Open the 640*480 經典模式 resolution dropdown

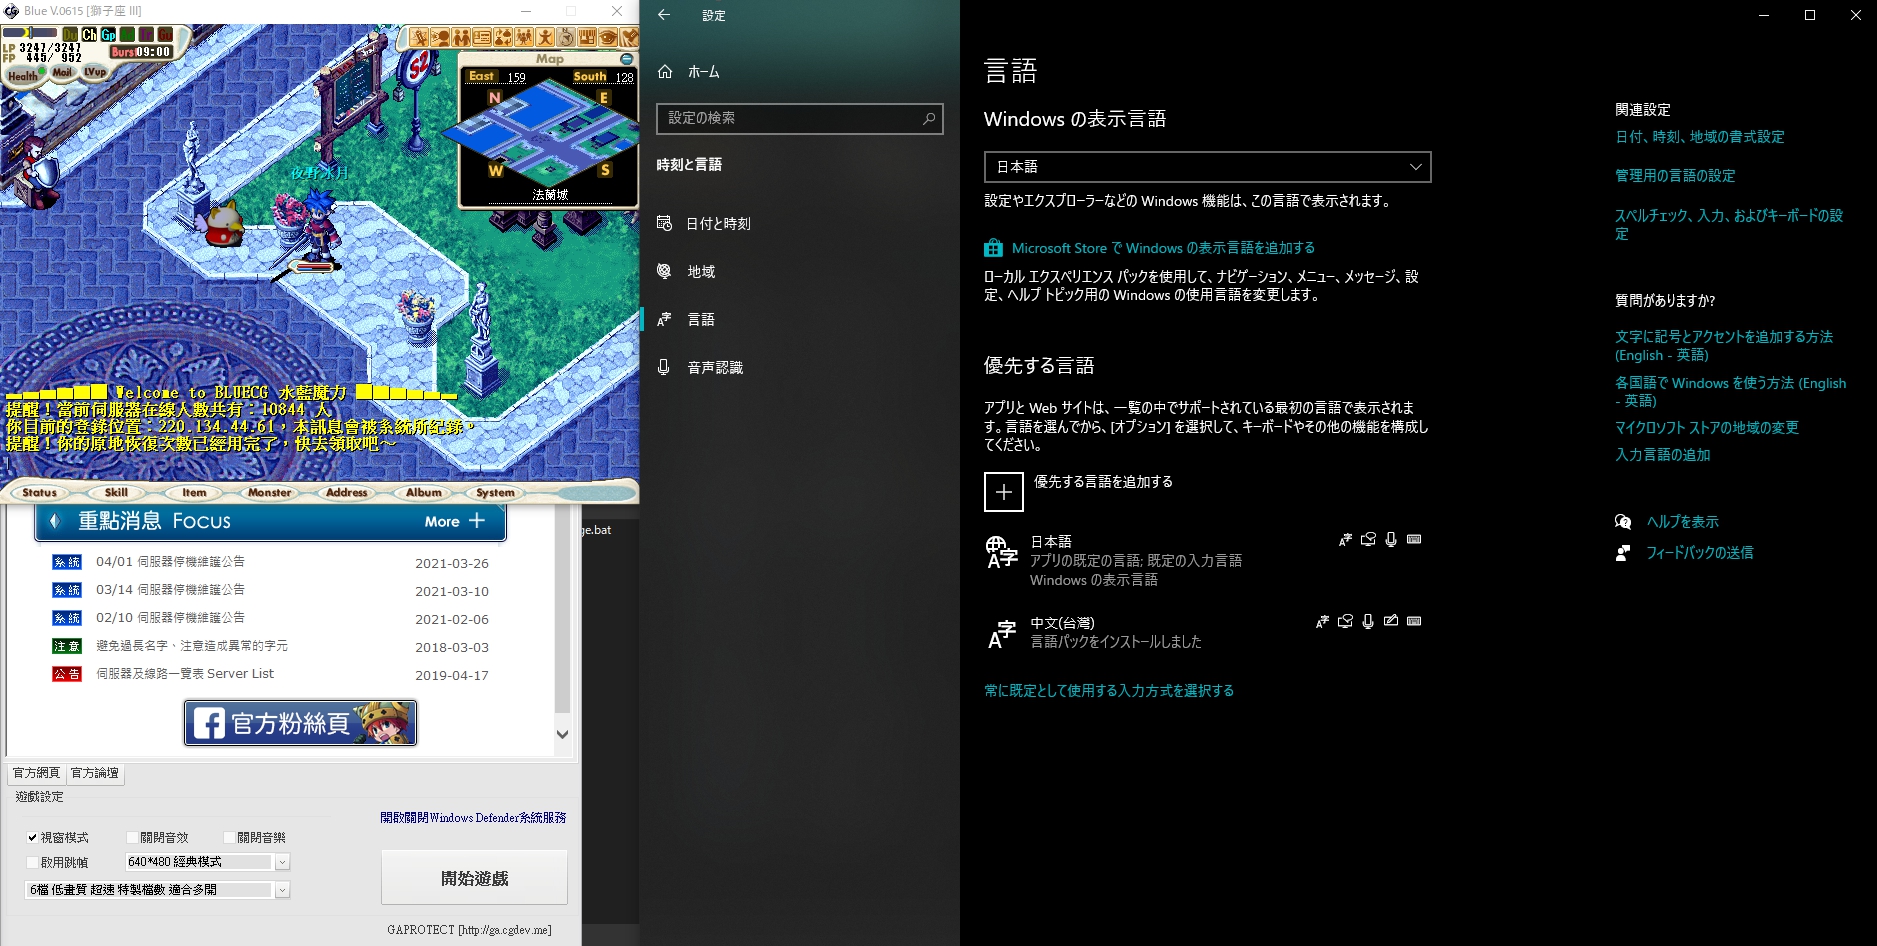207,862
